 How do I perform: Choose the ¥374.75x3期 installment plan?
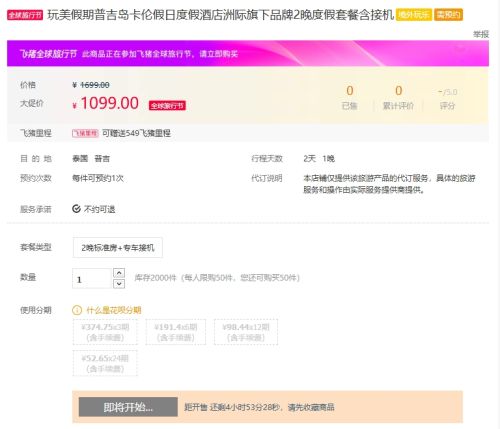coord(105,332)
